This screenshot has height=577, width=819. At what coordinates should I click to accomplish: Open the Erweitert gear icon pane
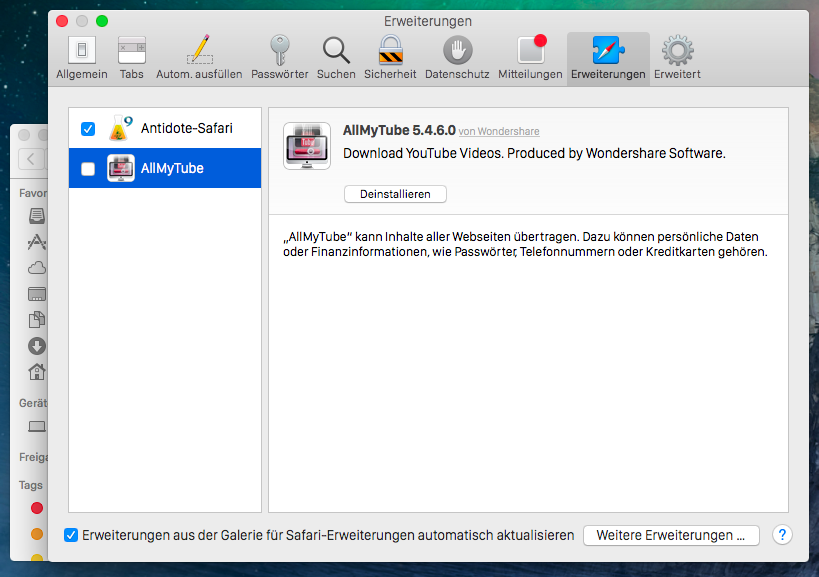677,57
